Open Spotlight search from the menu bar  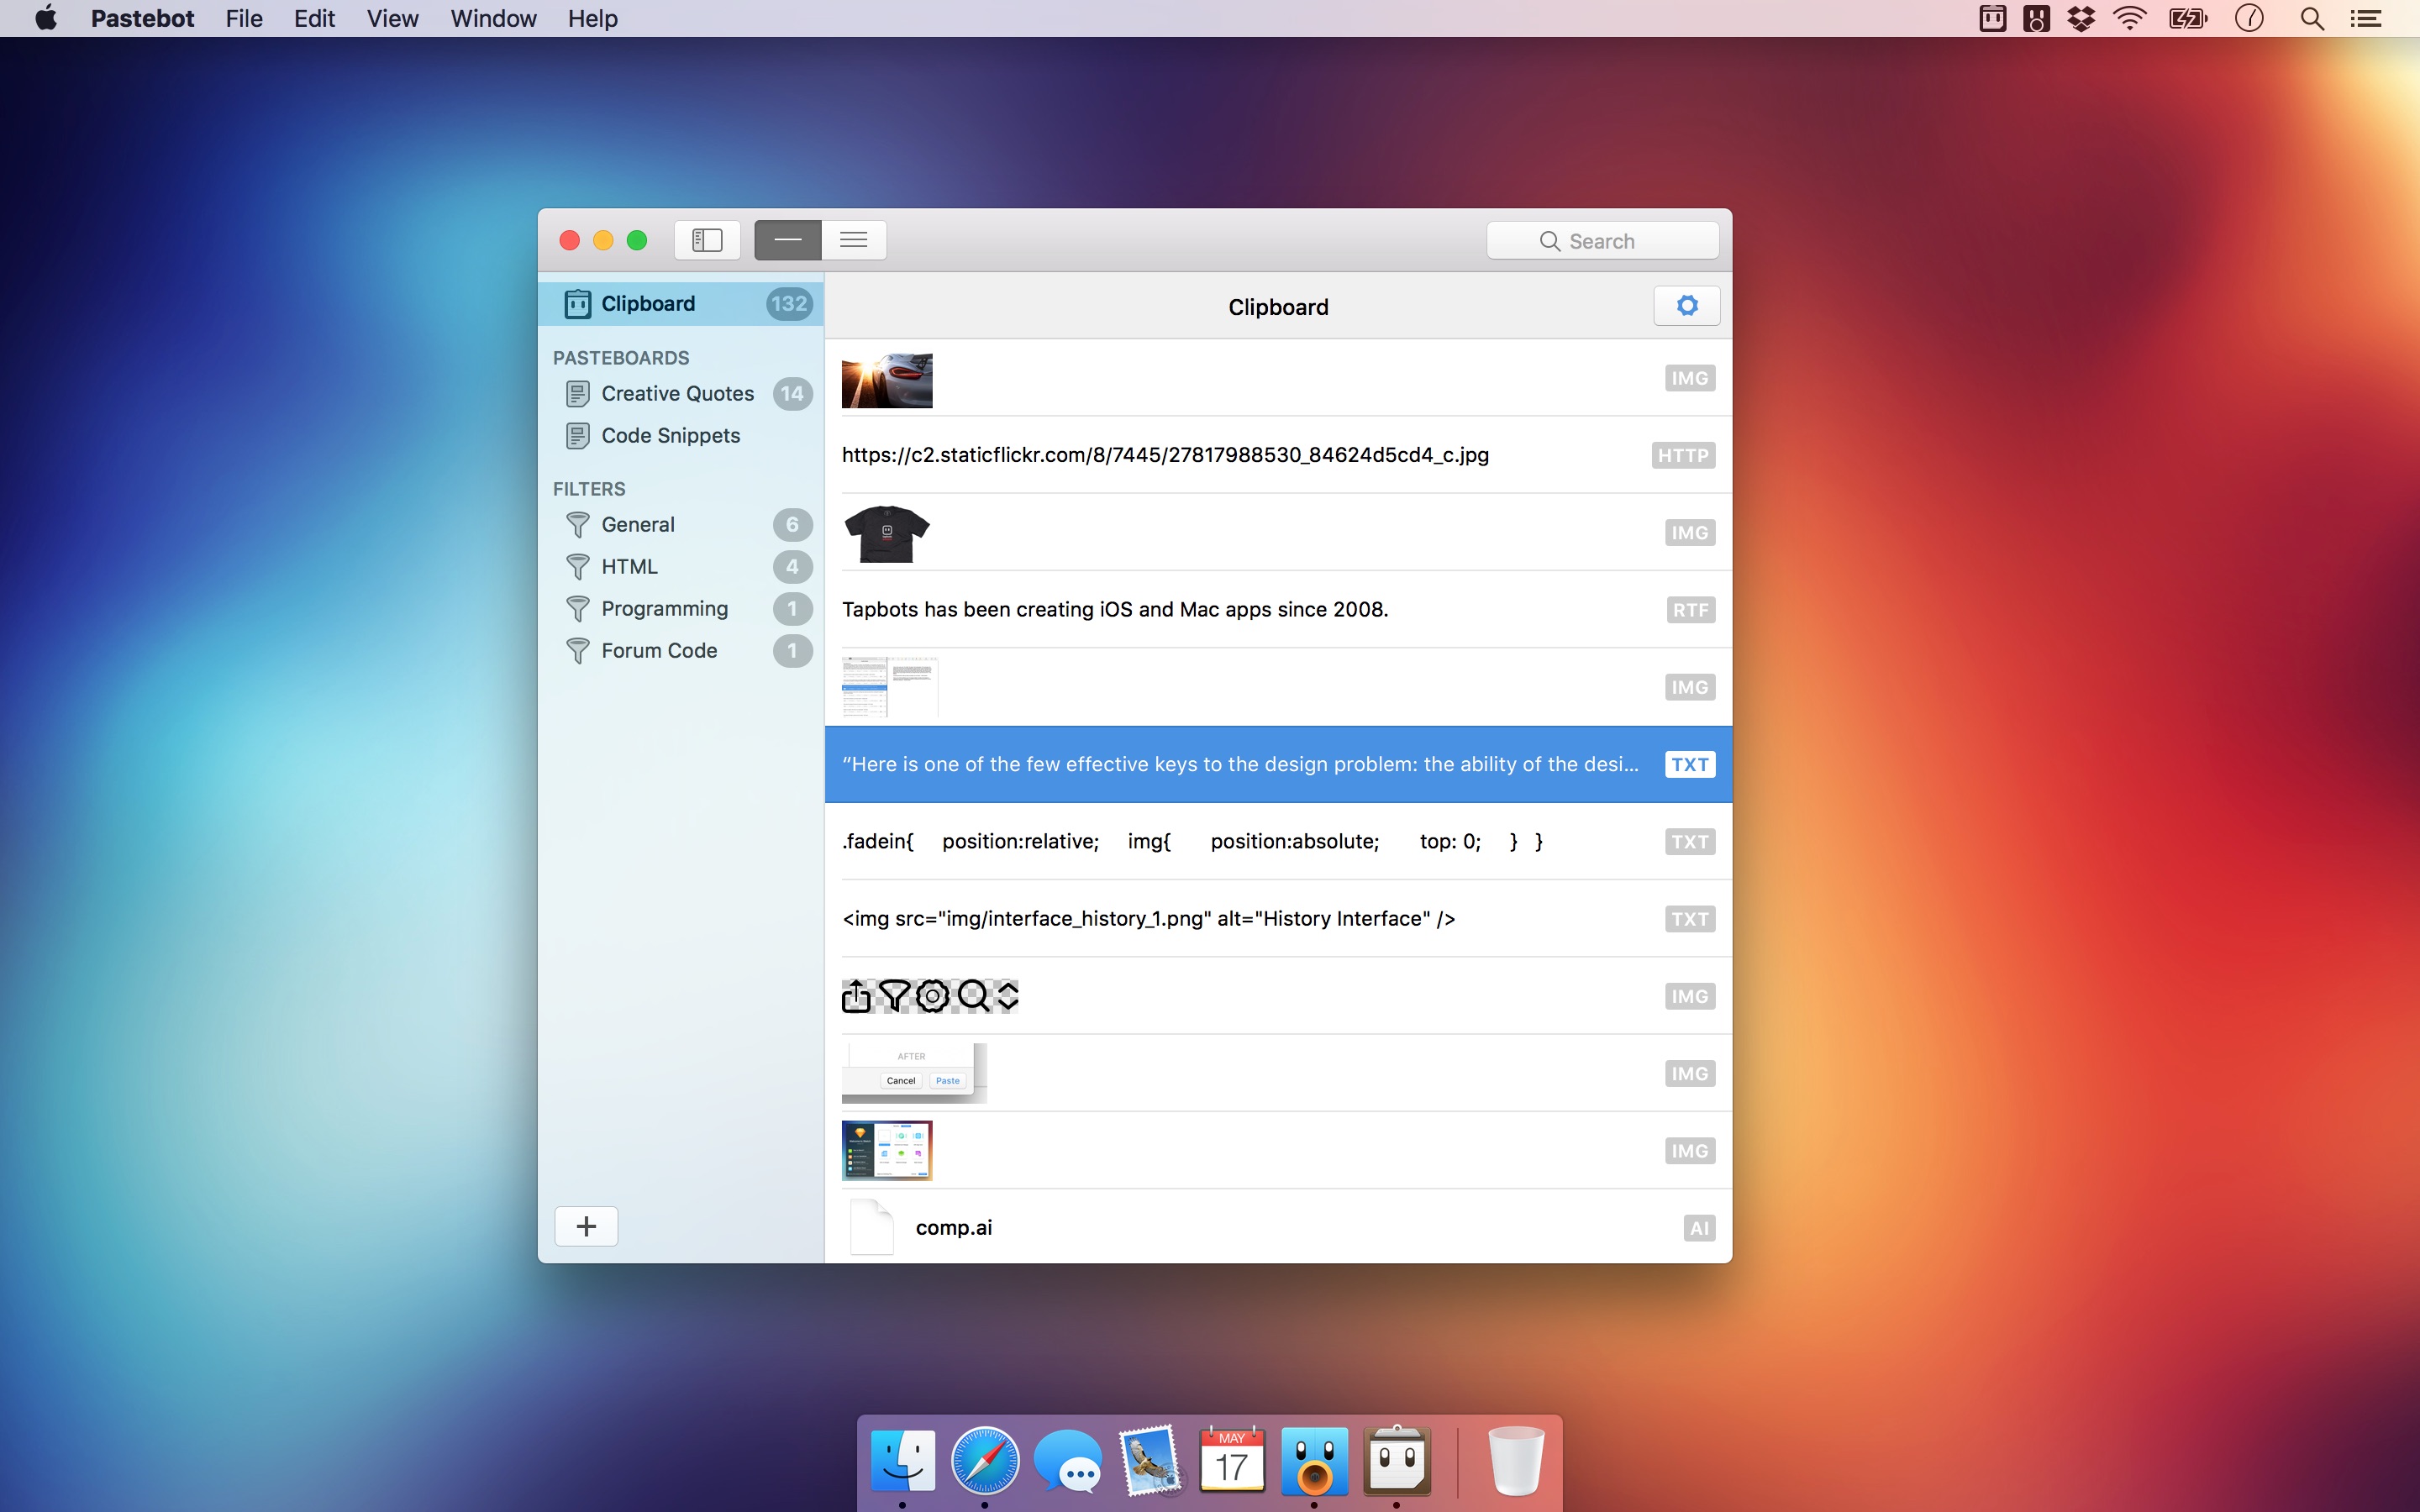pos(2310,18)
